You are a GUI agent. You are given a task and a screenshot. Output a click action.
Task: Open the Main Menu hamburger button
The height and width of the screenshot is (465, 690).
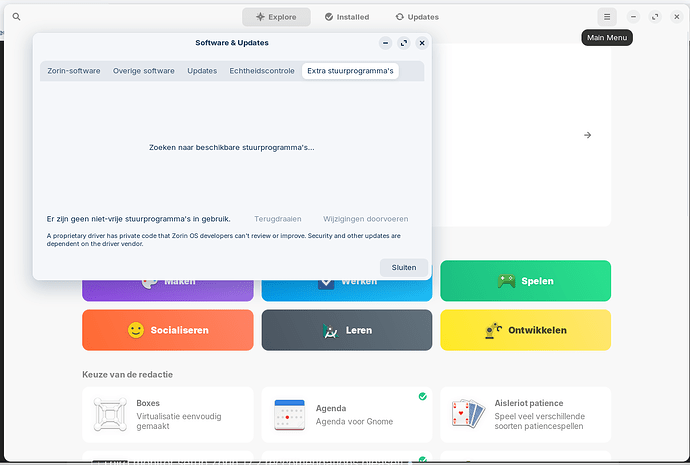click(x=607, y=17)
